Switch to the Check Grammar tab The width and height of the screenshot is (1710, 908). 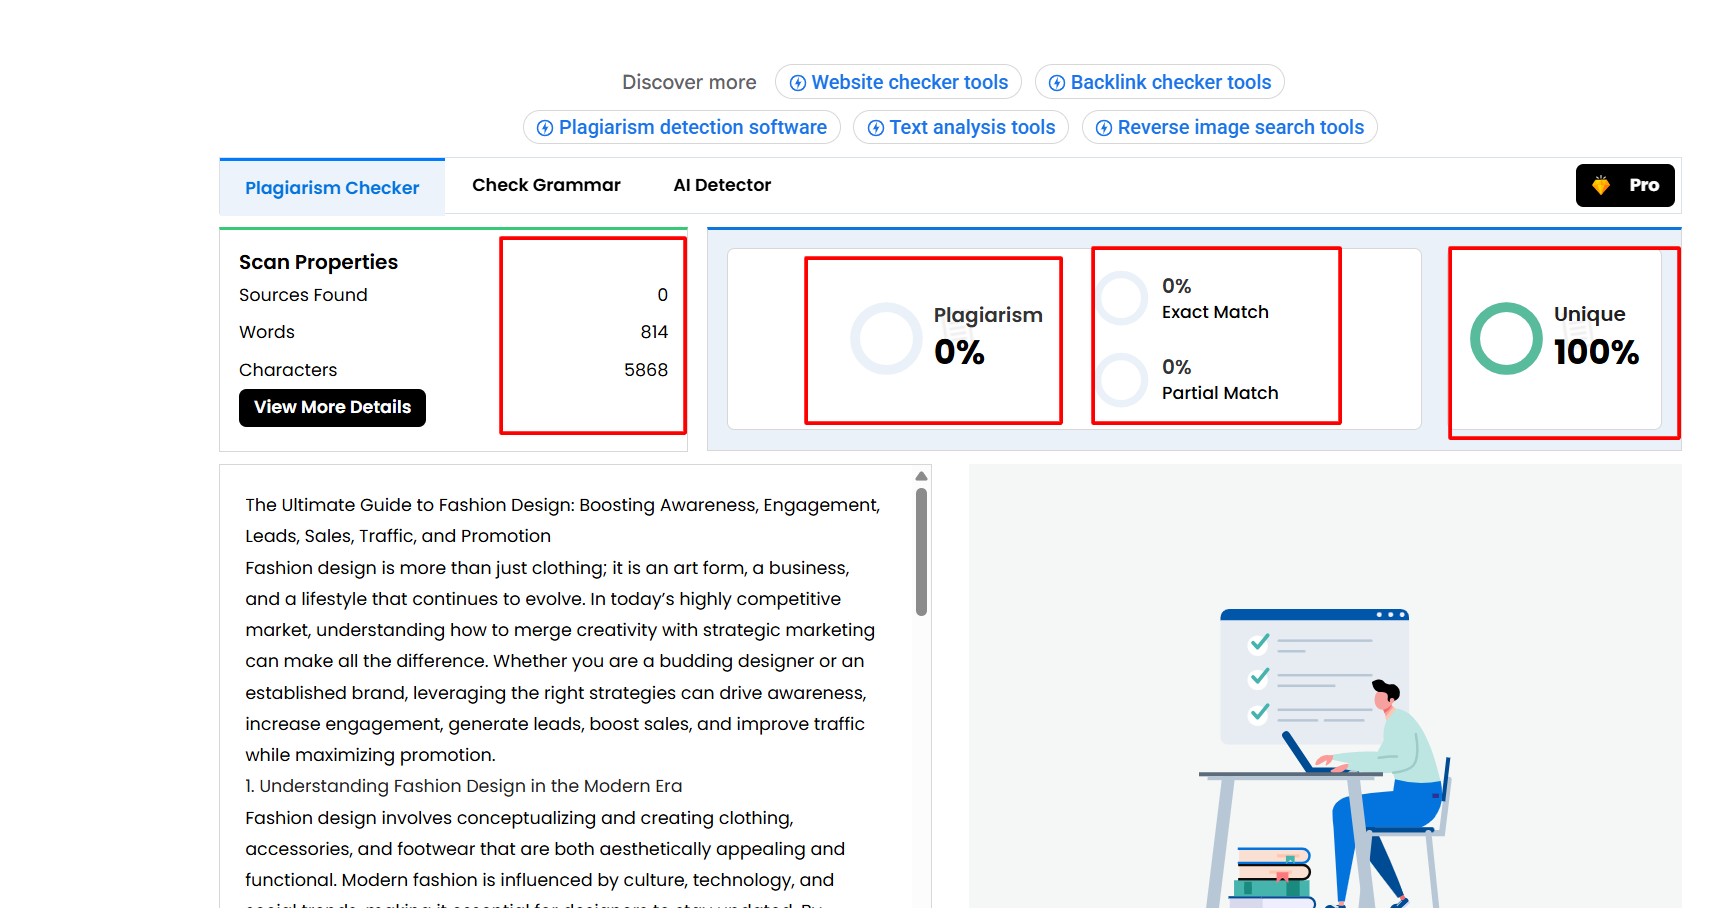(546, 185)
